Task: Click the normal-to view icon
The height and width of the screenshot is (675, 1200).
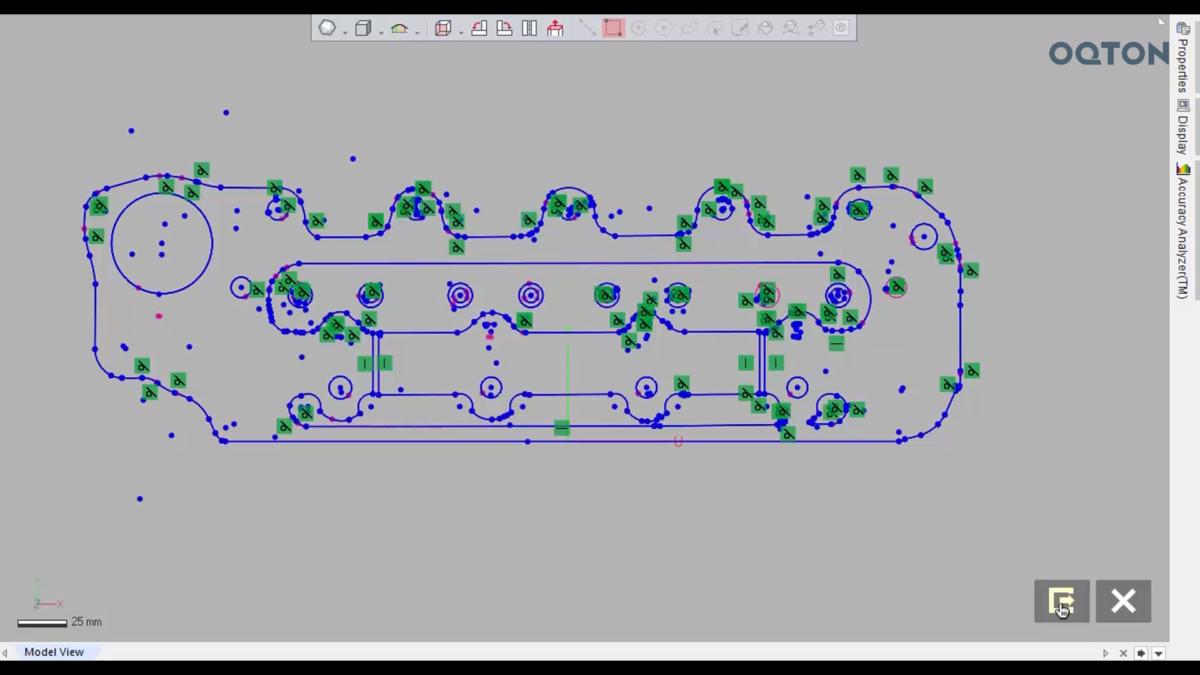Action: pos(555,28)
